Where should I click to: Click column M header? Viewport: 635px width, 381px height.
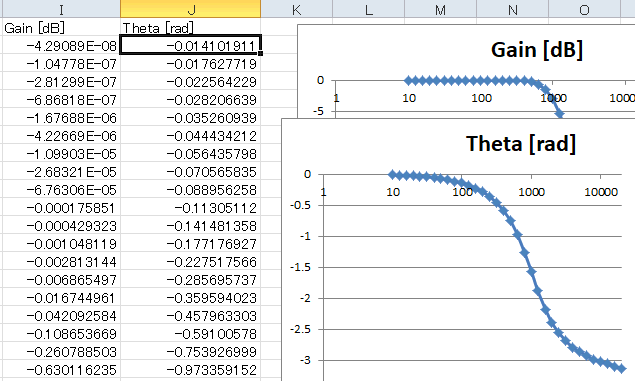[x=440, y=9]
